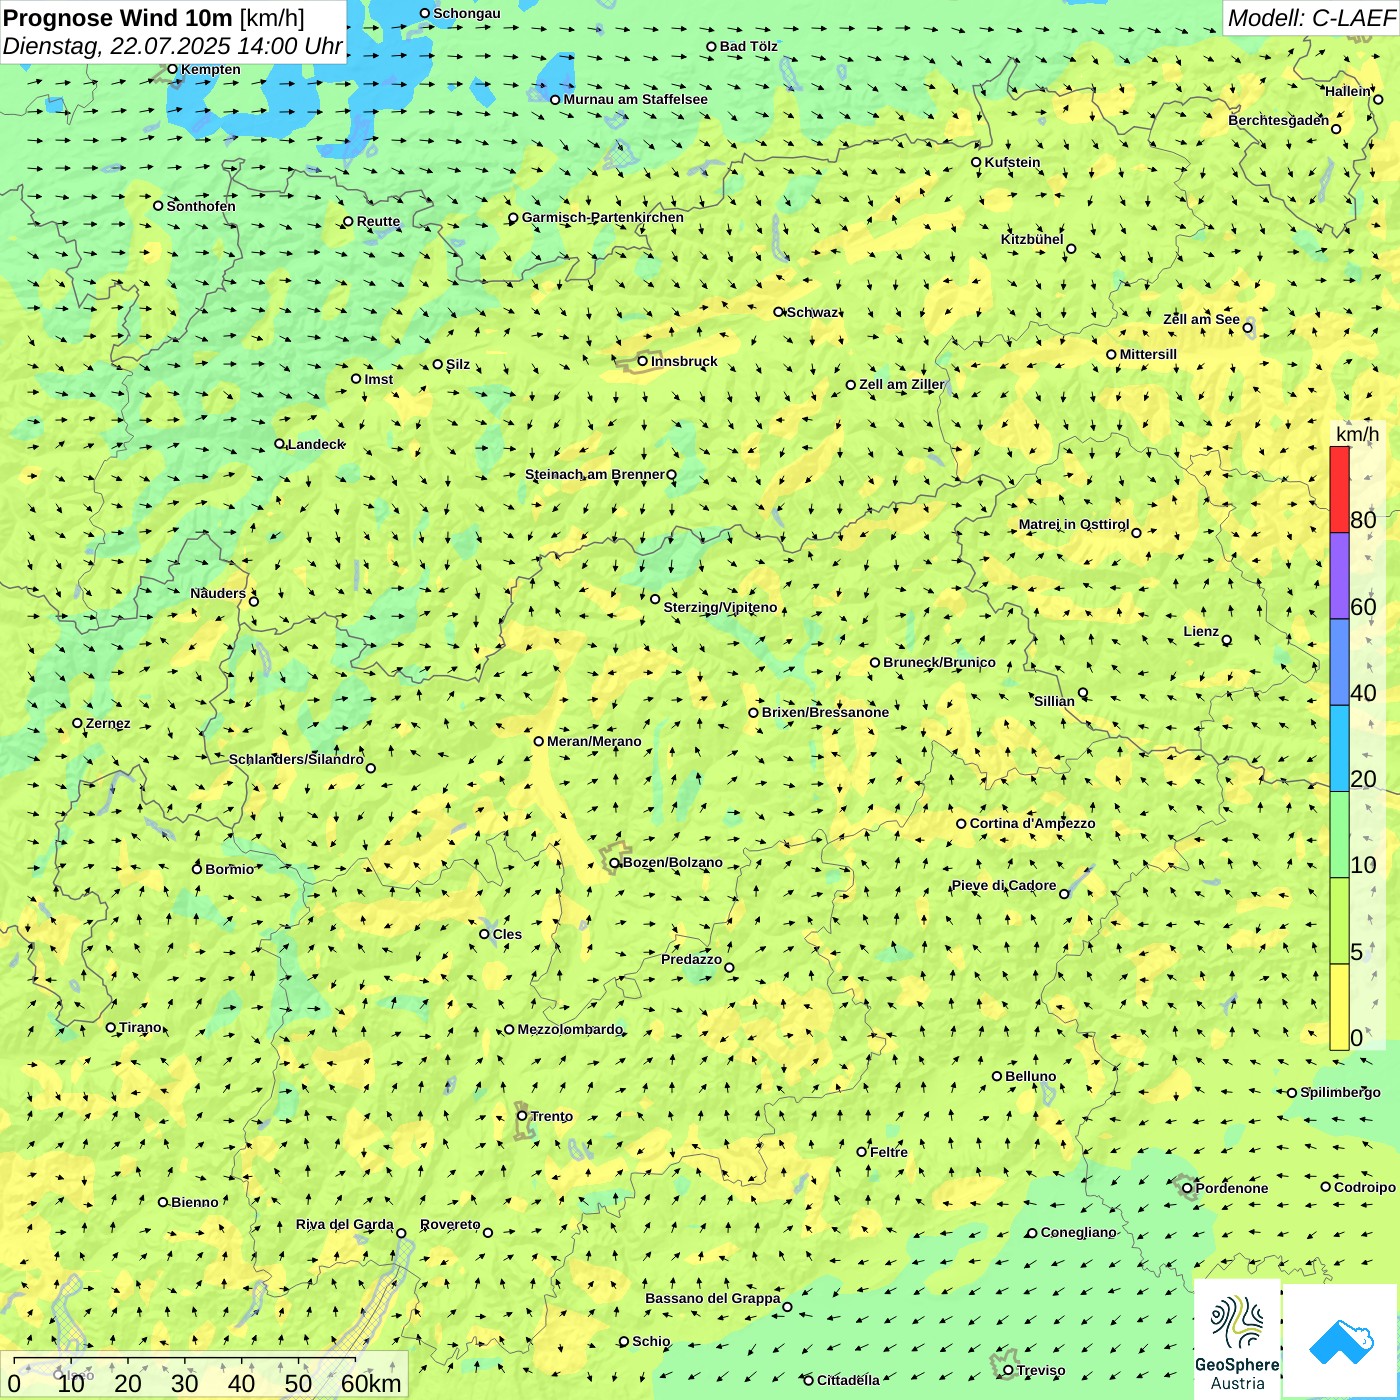Click the 'Rovereto' label
Screen dimensions: 1400x1400
coord(450,1224)
